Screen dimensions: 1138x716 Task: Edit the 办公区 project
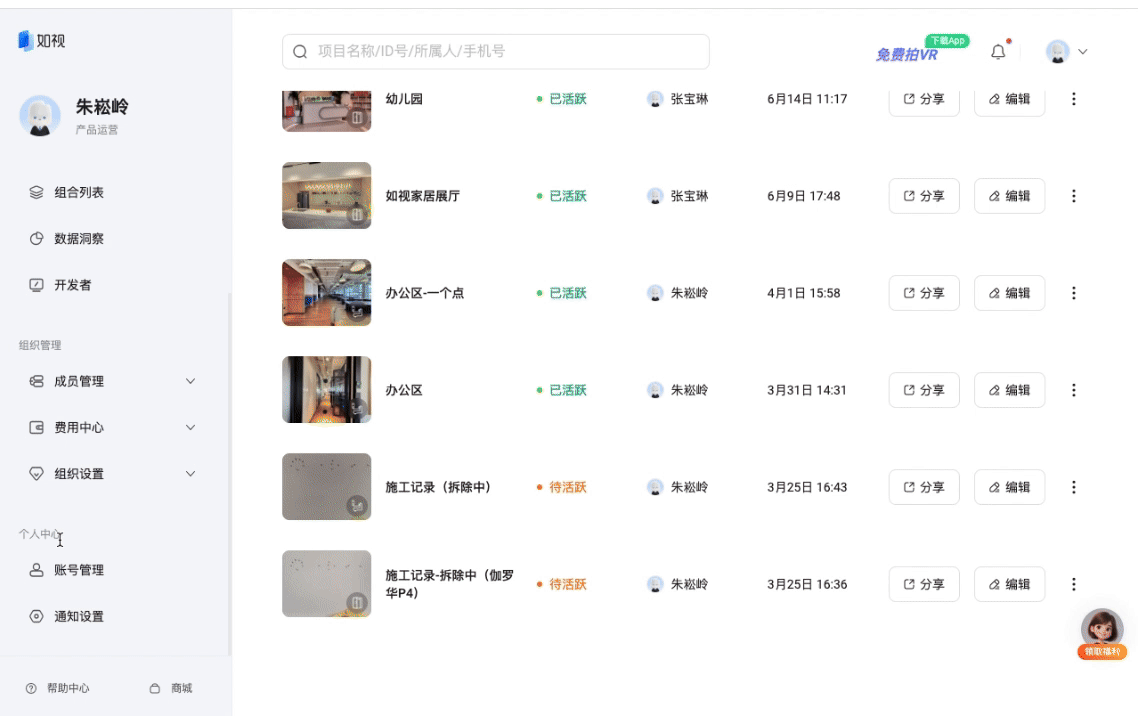click(1009, 390)
